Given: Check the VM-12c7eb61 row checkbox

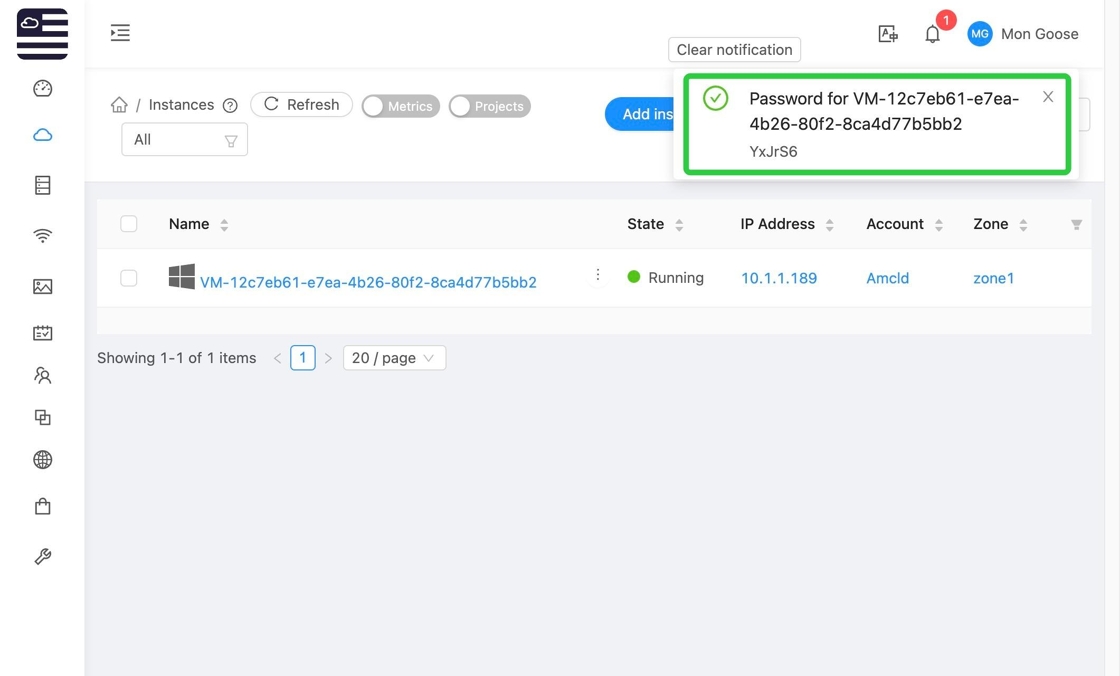Looking at the screenshot, I should pyautogui.click(x=129, y=278).
